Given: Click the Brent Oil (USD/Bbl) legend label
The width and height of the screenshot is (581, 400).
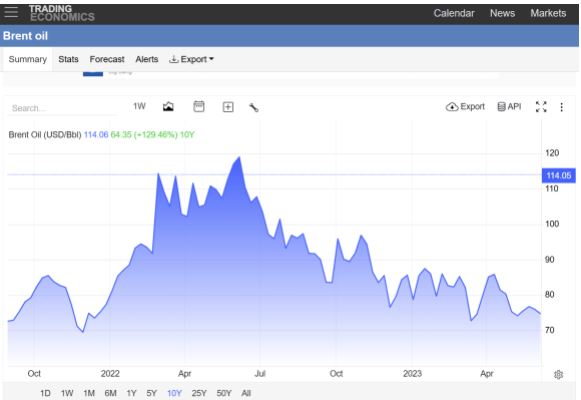Looking at the screenshot, I should click(45, 134).
